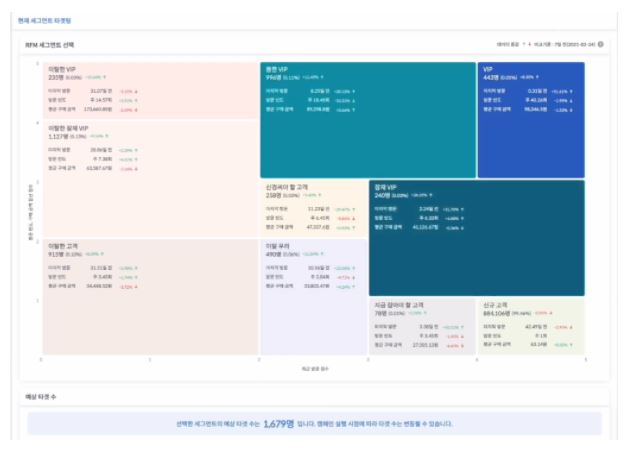Select the 이탈한 VIP segment tile
This screenshot has width=630, height=450.
[x=151, y=90]
